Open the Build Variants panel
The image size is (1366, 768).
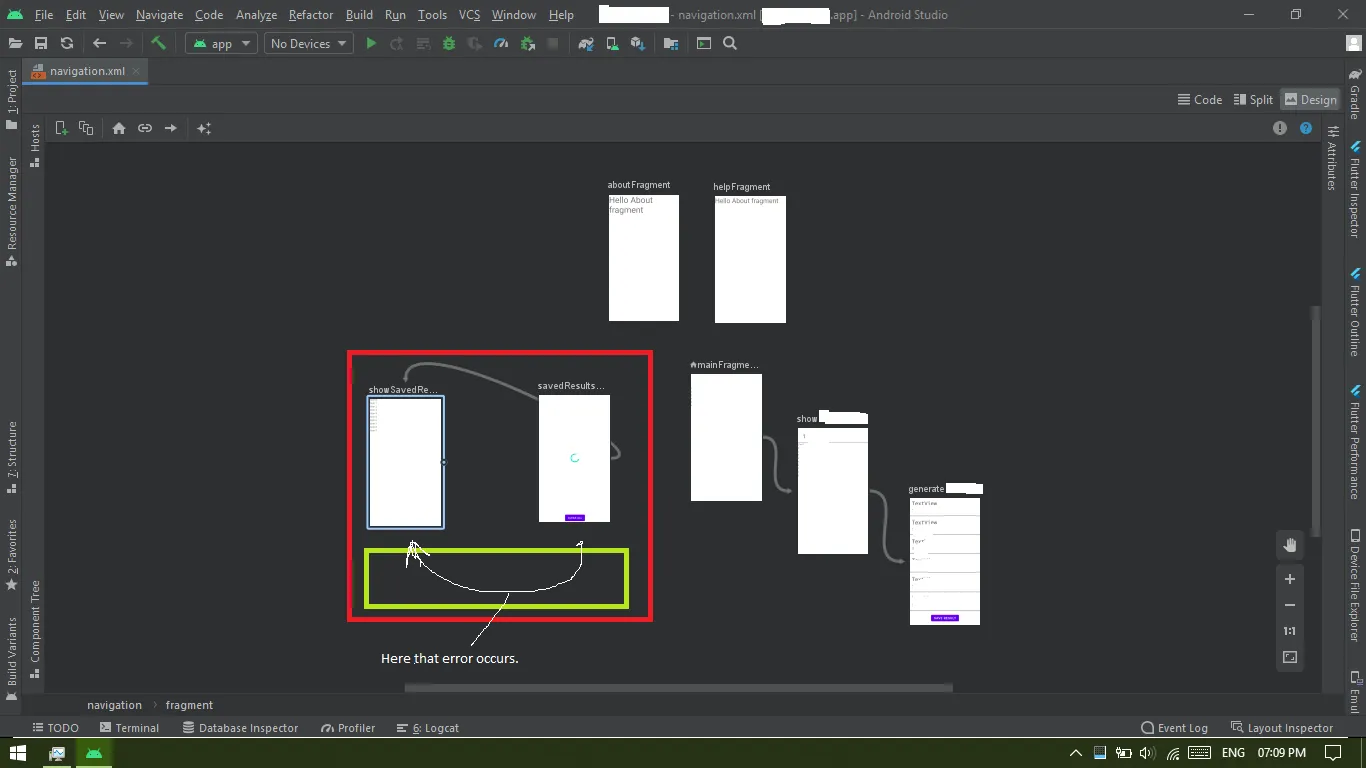12,658
